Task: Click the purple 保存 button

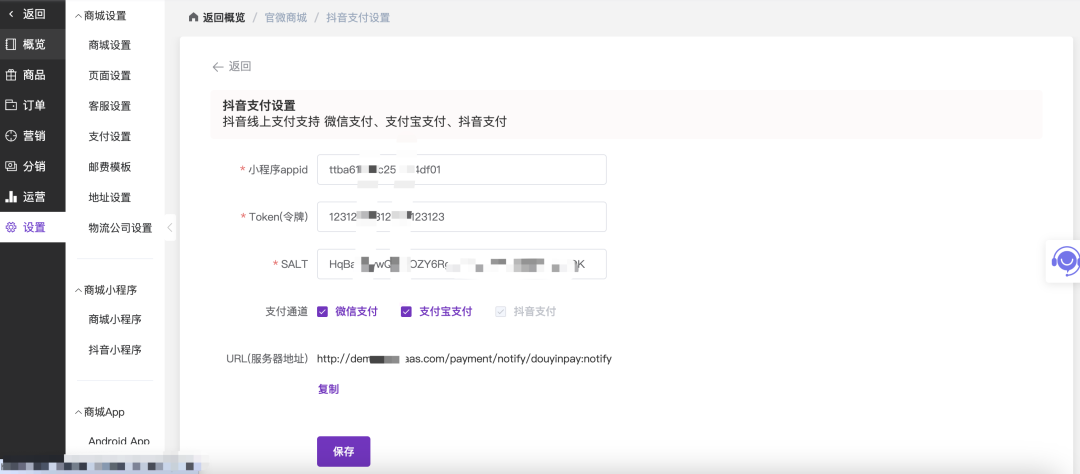Action: click(x=343, y=451)
